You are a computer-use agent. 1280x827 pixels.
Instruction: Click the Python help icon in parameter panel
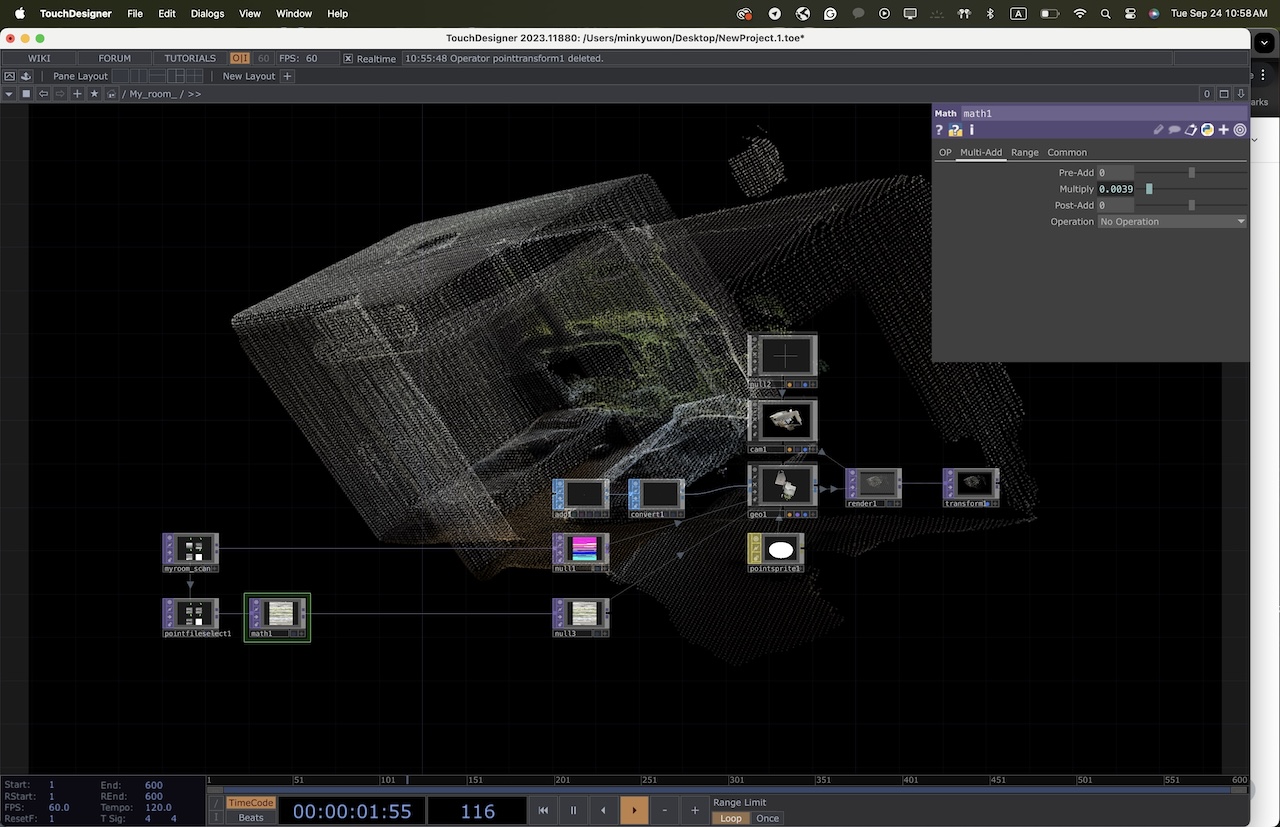click(956, 130)
